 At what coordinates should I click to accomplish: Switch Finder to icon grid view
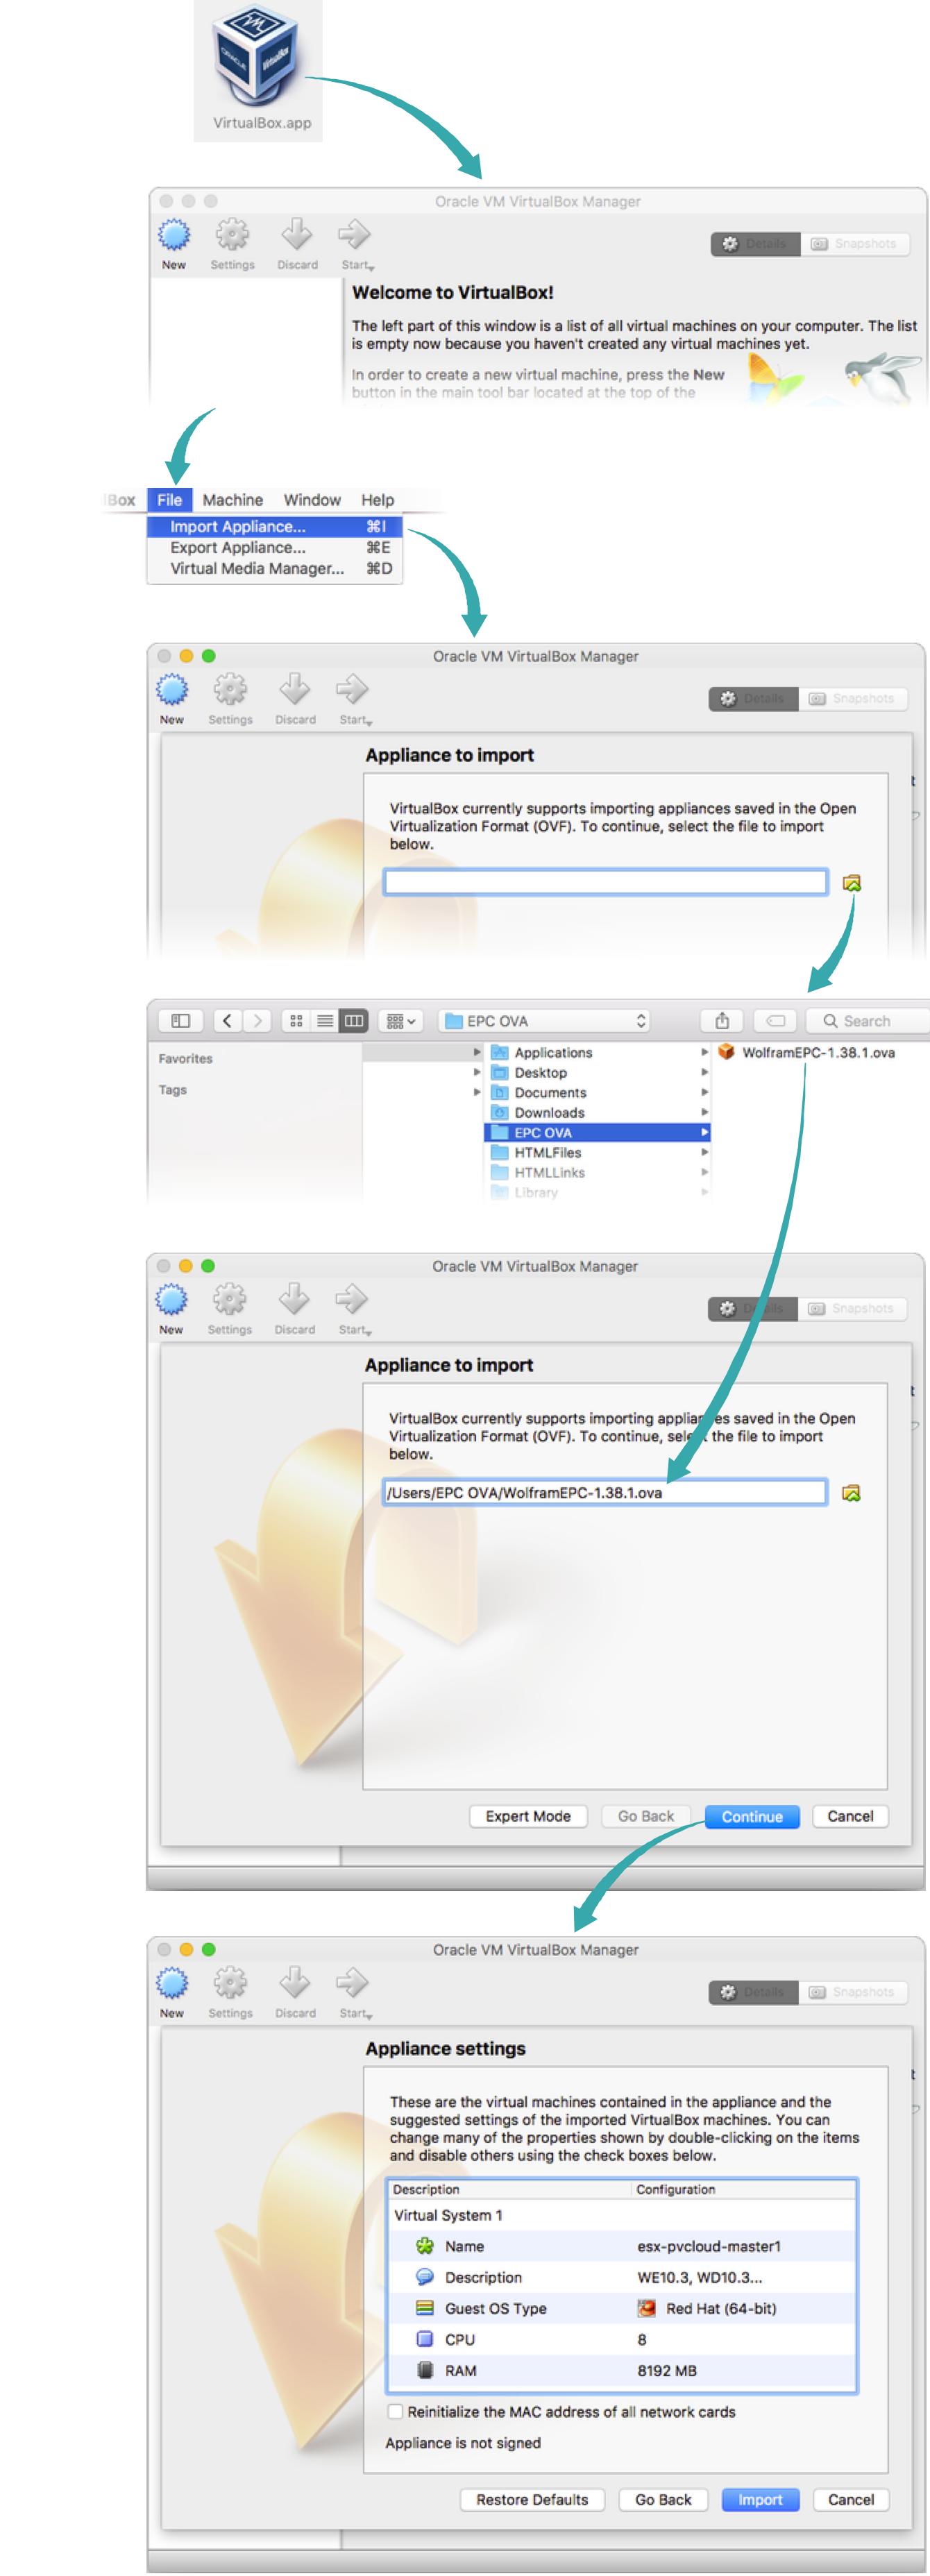tap(296, 1021)
